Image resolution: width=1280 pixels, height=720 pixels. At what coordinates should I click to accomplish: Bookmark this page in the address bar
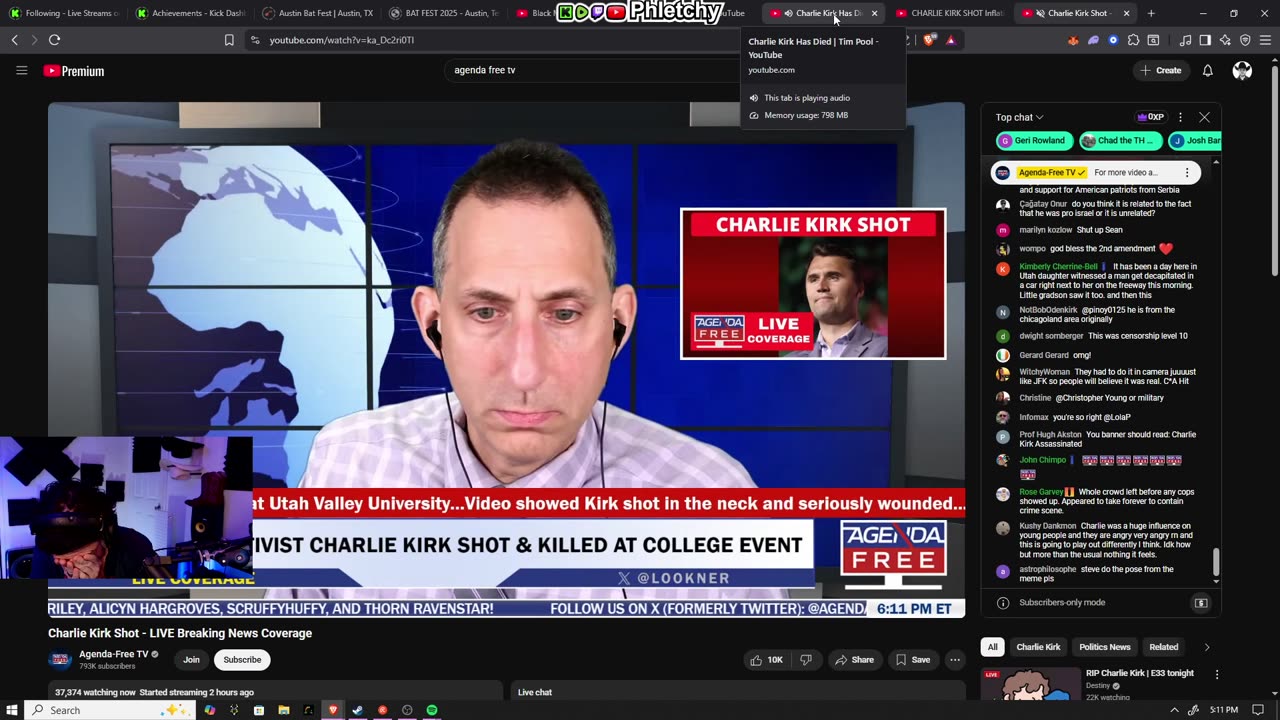(x=229, y=40)
